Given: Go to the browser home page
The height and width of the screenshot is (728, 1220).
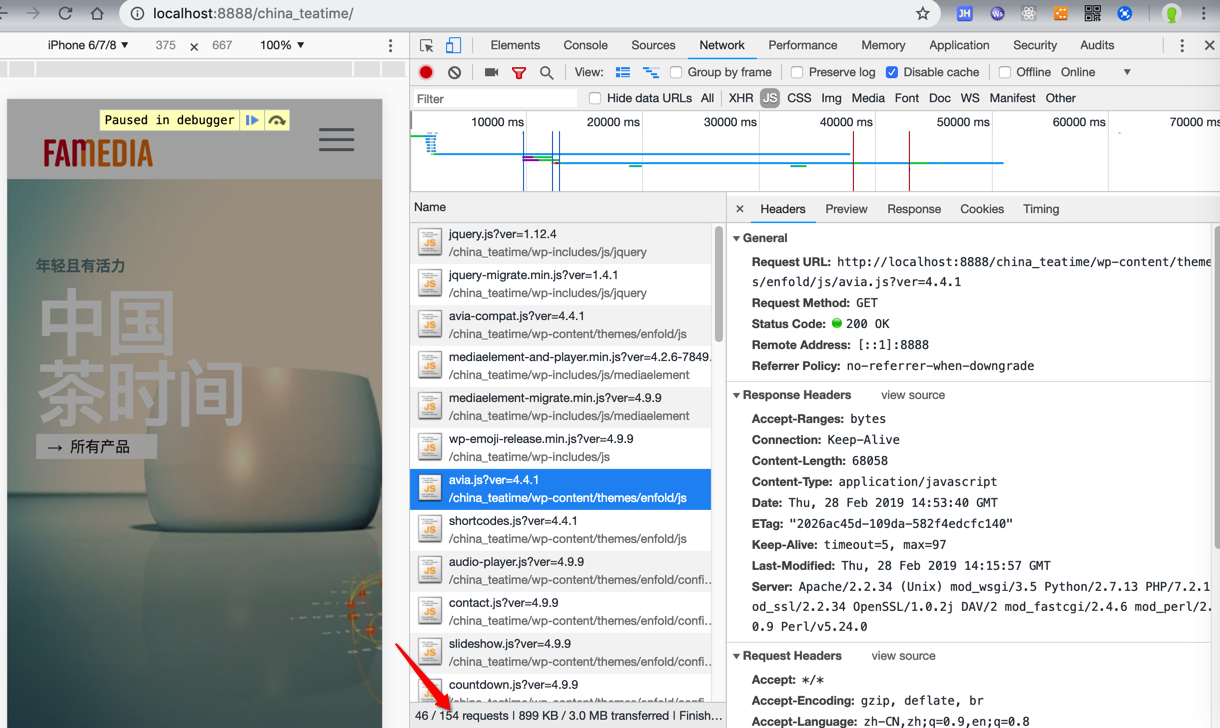Looking at the screenshot, I should pyautogui.click(x=97, y=14).
